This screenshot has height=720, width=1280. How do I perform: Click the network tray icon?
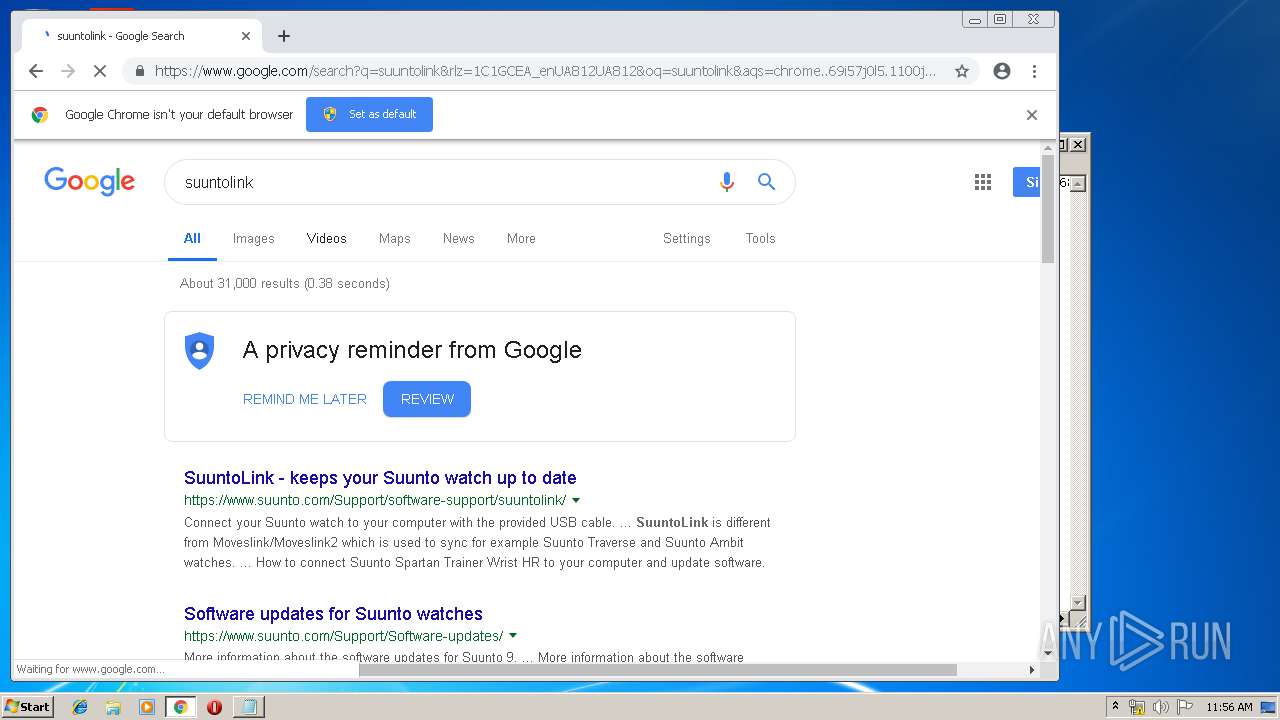coord(1137,707)
